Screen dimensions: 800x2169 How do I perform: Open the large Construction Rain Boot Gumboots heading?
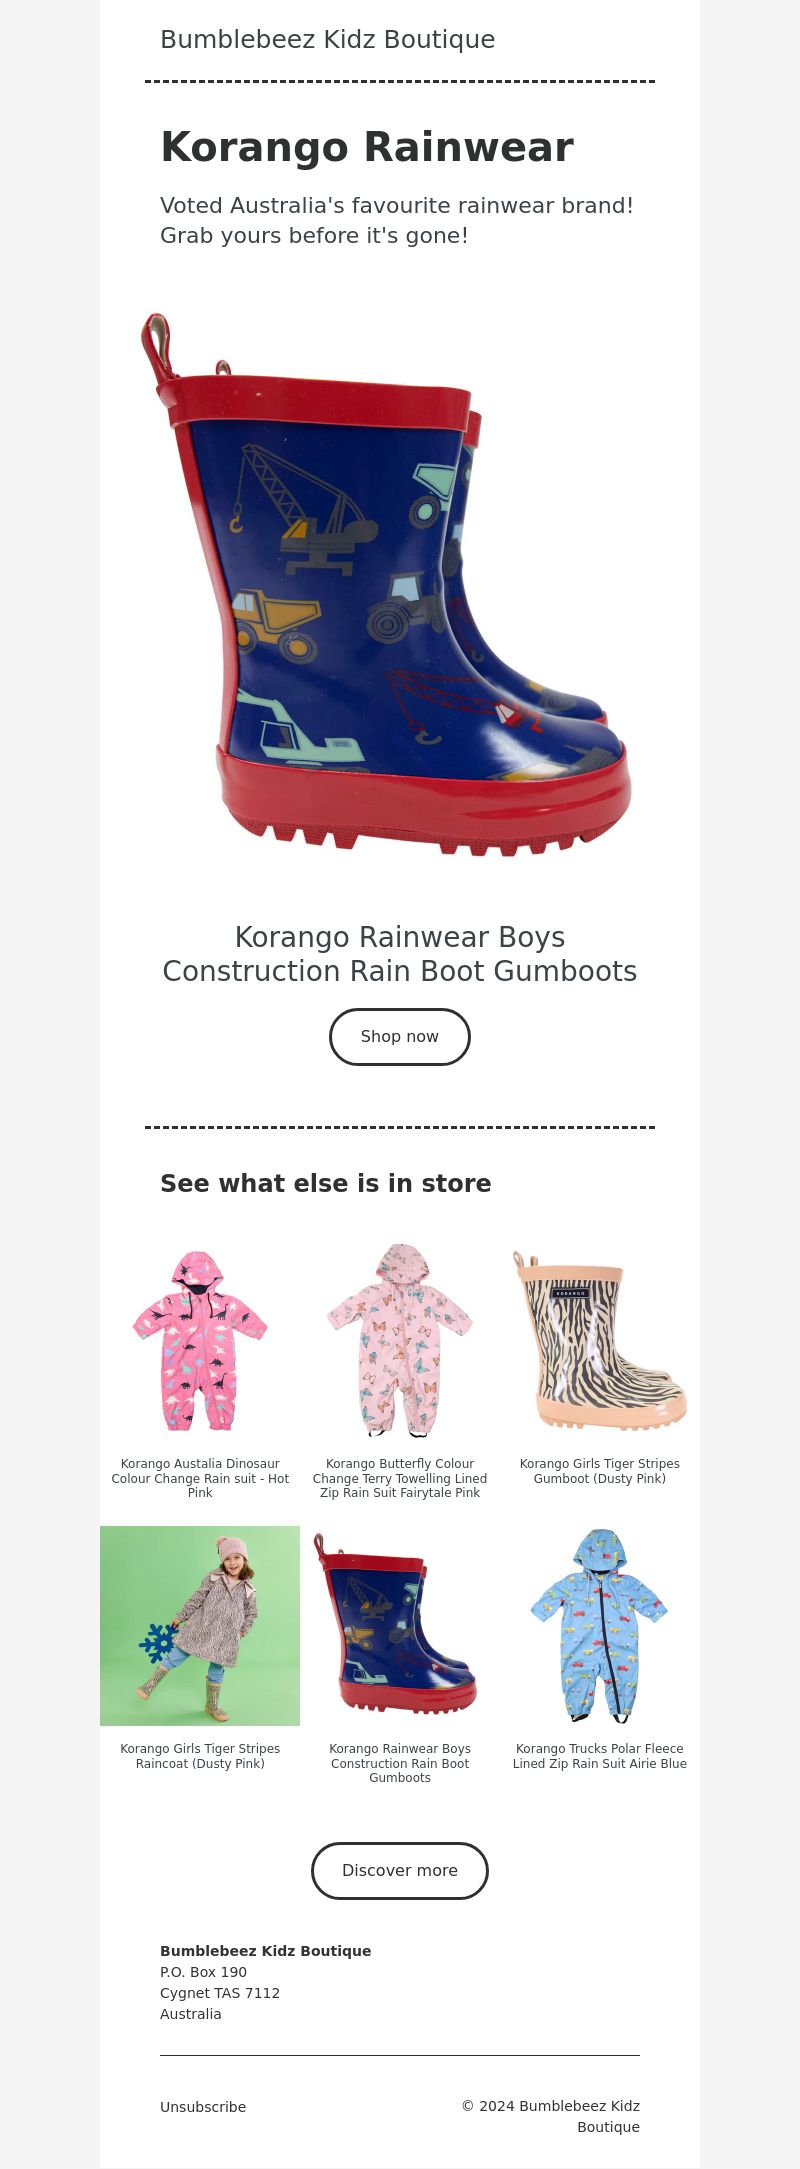[400, 954]
